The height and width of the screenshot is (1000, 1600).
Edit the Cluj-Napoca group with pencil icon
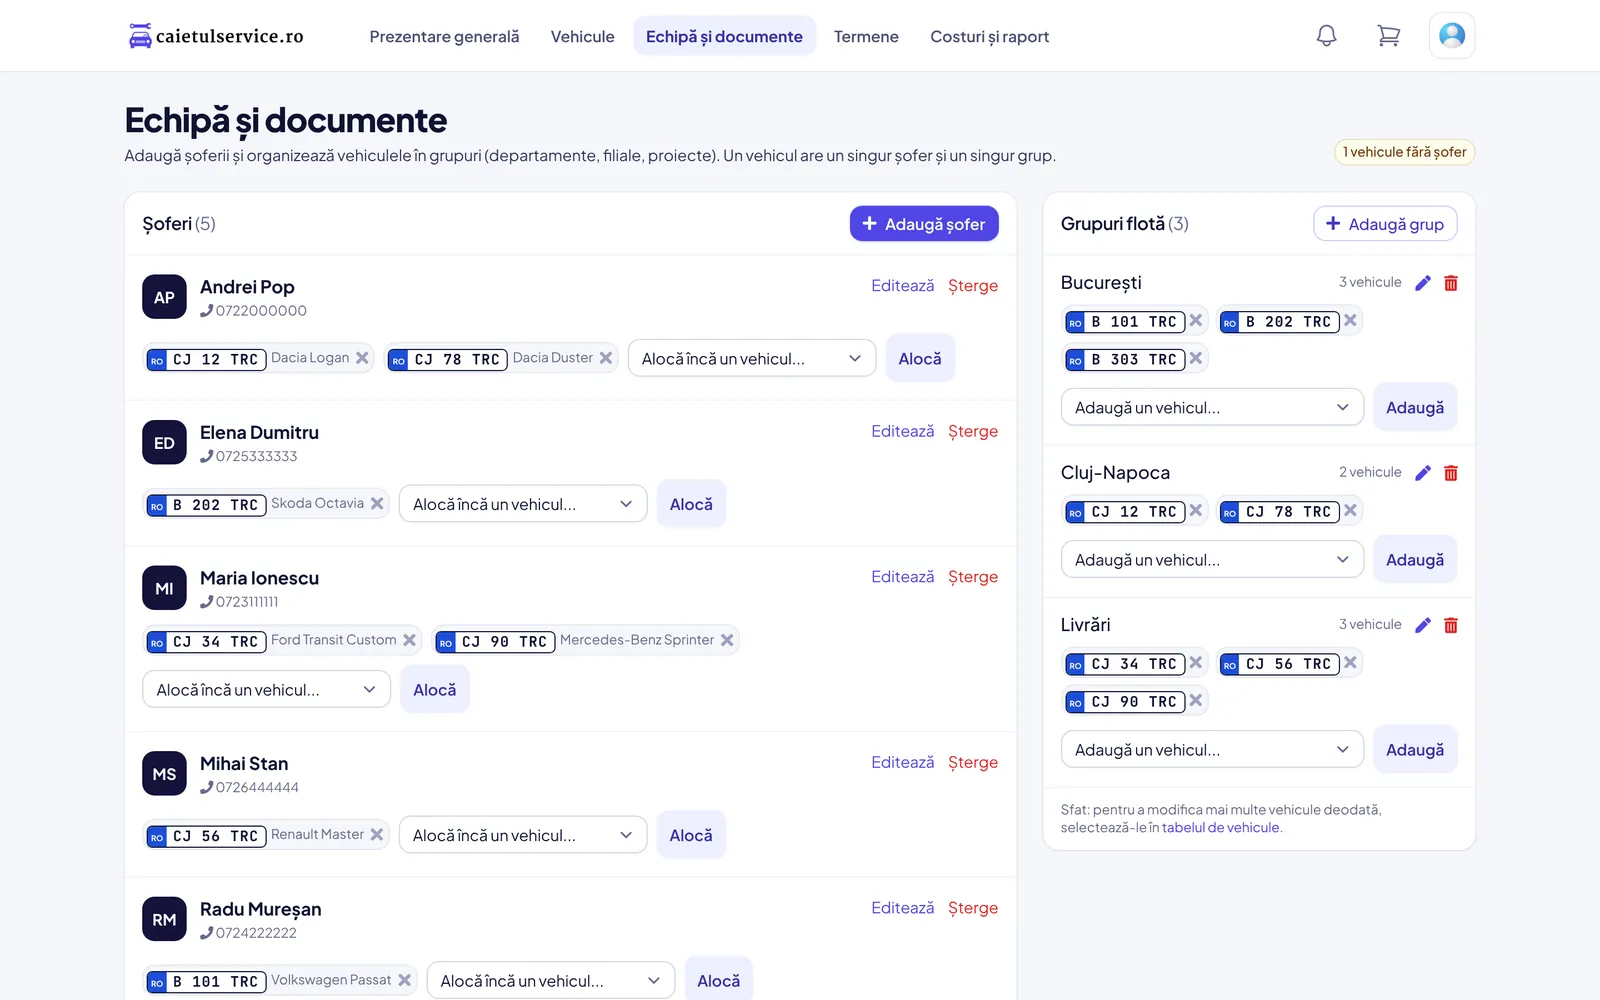(1423, 473)
